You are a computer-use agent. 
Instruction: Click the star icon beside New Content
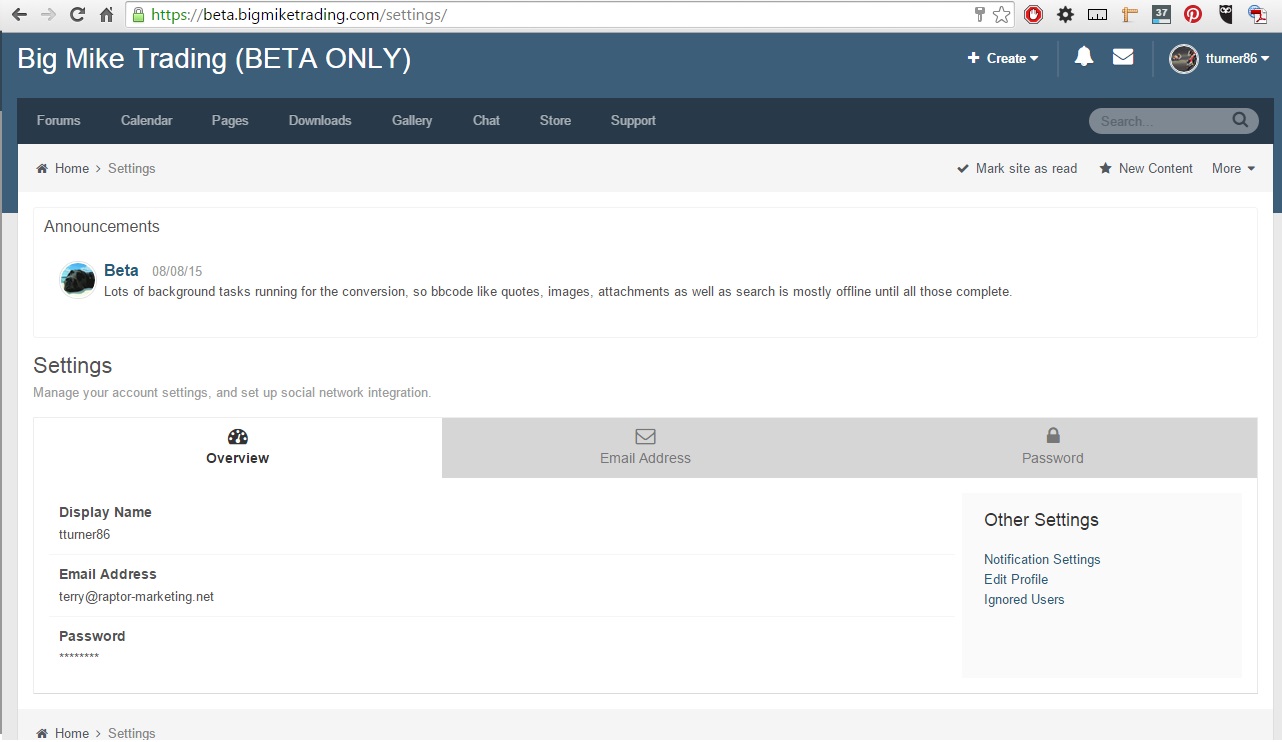coord(1105,168)
